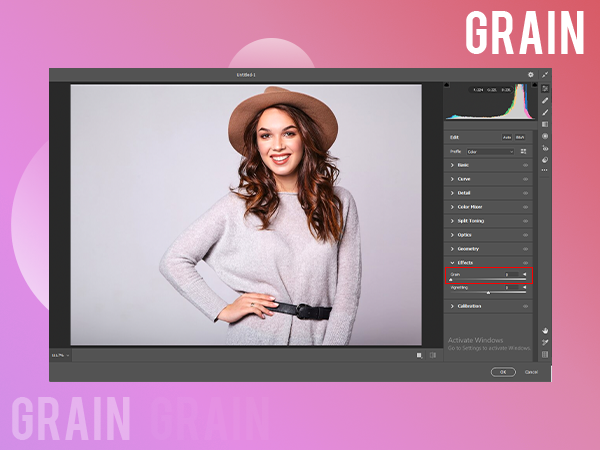The width and height of the screenshot is (600, 450).
Task: Toggle highlight clipping warning on histogram
Action: click(535, 85)
